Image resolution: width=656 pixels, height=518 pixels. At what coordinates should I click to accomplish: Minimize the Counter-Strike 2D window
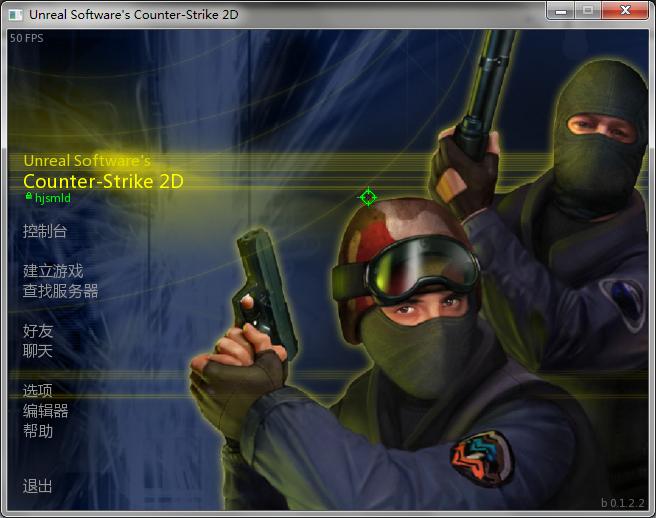pyautogui.click(x=561, y=10)
